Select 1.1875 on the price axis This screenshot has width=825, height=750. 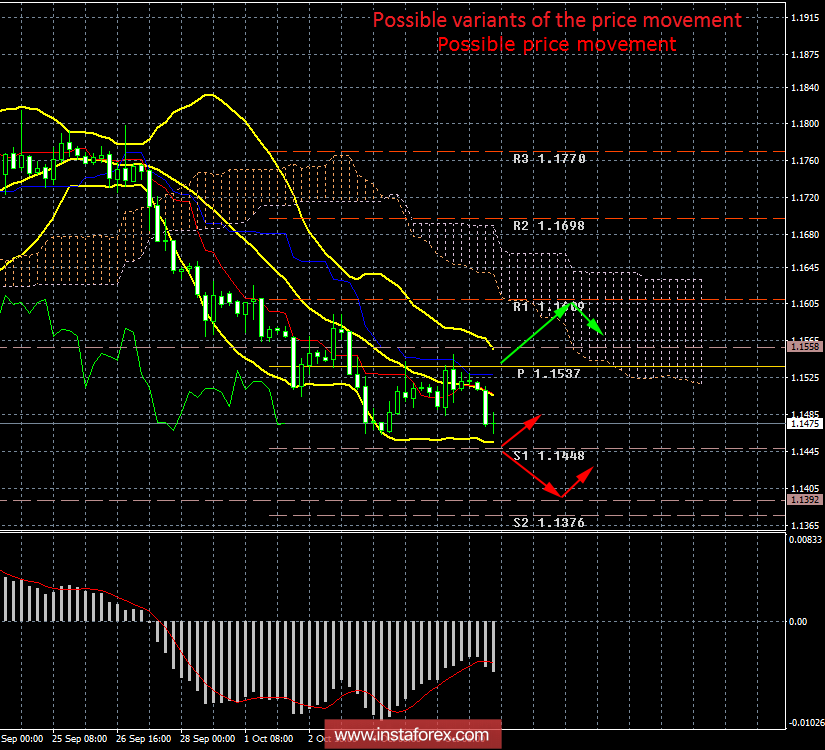(x=805, y=55)
